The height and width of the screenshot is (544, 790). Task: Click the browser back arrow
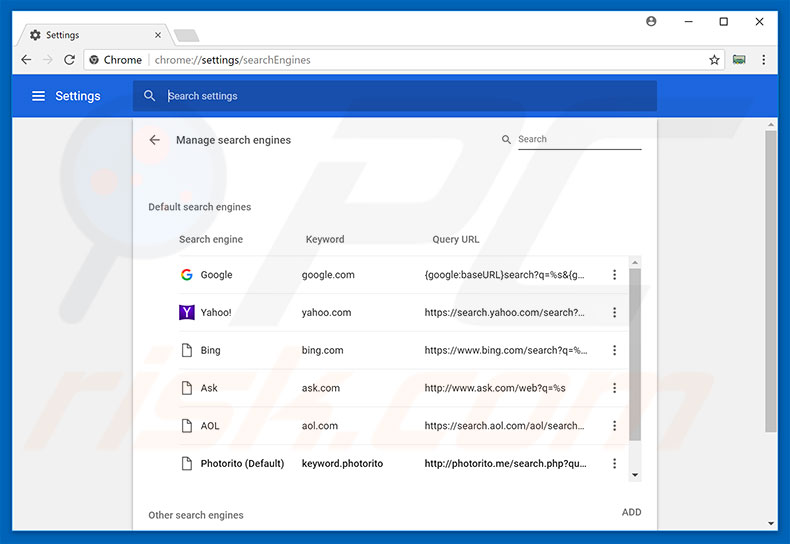pos(26,60)
